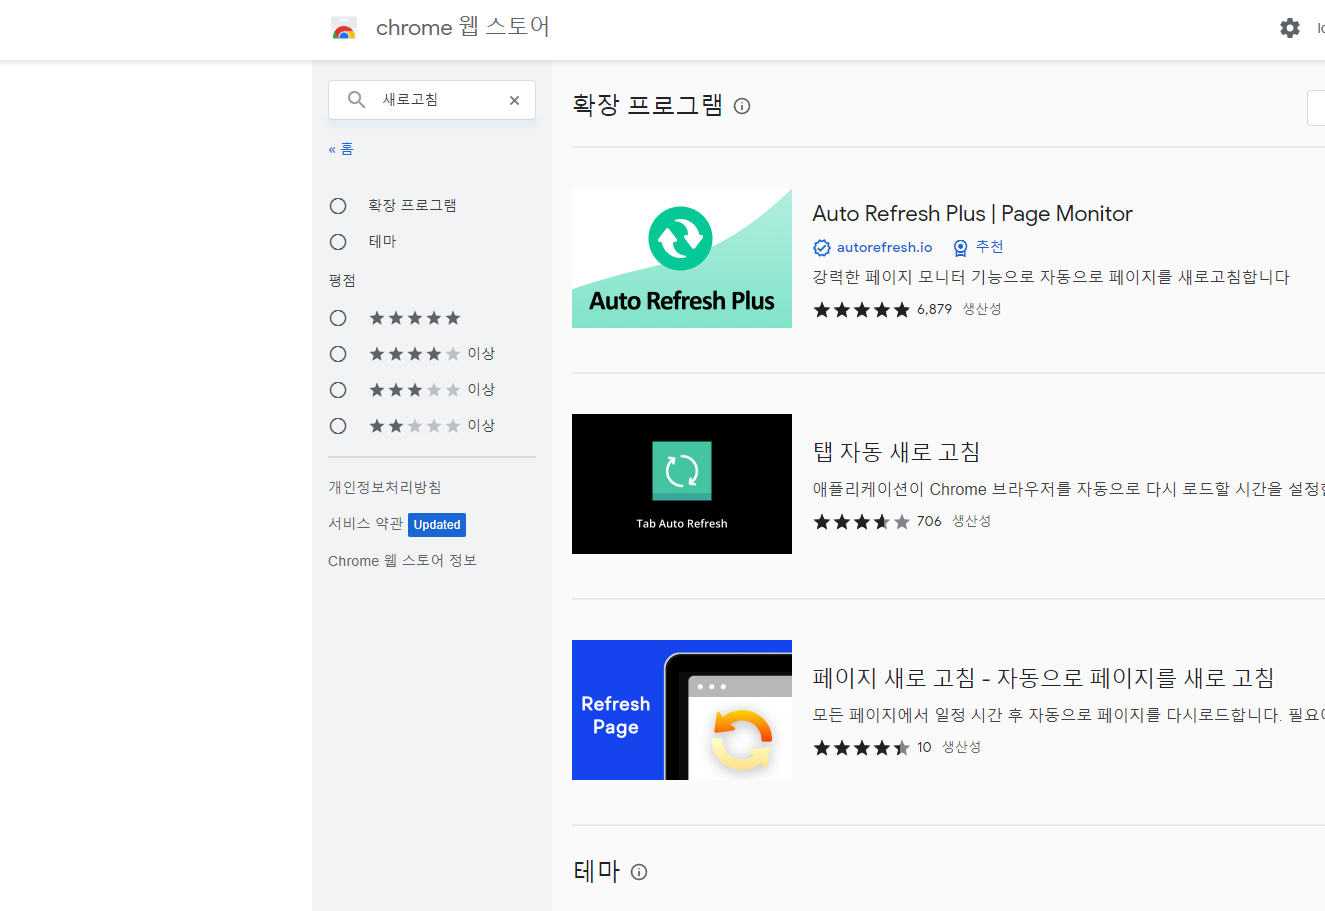Click 생산성 category of 탭 자동 새로 고침

pos(972,521)
